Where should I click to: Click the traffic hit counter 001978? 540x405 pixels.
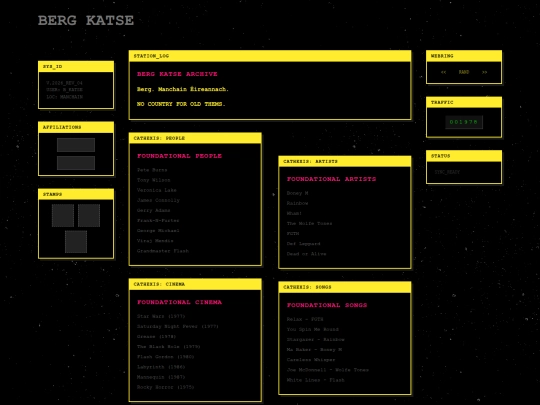(464, 122)
